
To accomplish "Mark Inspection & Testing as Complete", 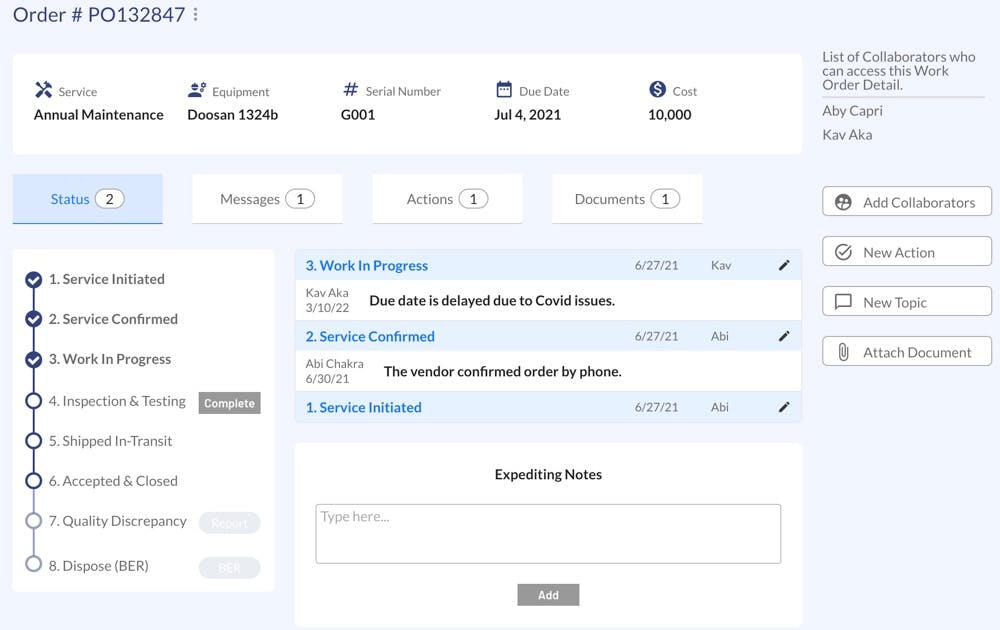I will pyautogui.click(x=229, y=403).
